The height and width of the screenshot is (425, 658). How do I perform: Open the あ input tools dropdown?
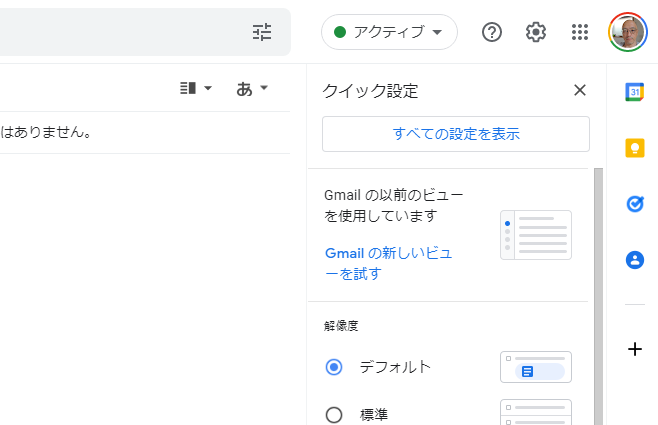click(x=252, y=89)
